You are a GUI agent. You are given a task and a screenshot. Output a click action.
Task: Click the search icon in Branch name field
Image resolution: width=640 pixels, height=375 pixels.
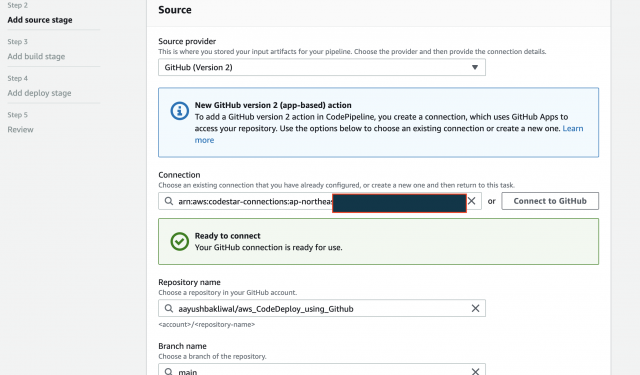point(169,371)
